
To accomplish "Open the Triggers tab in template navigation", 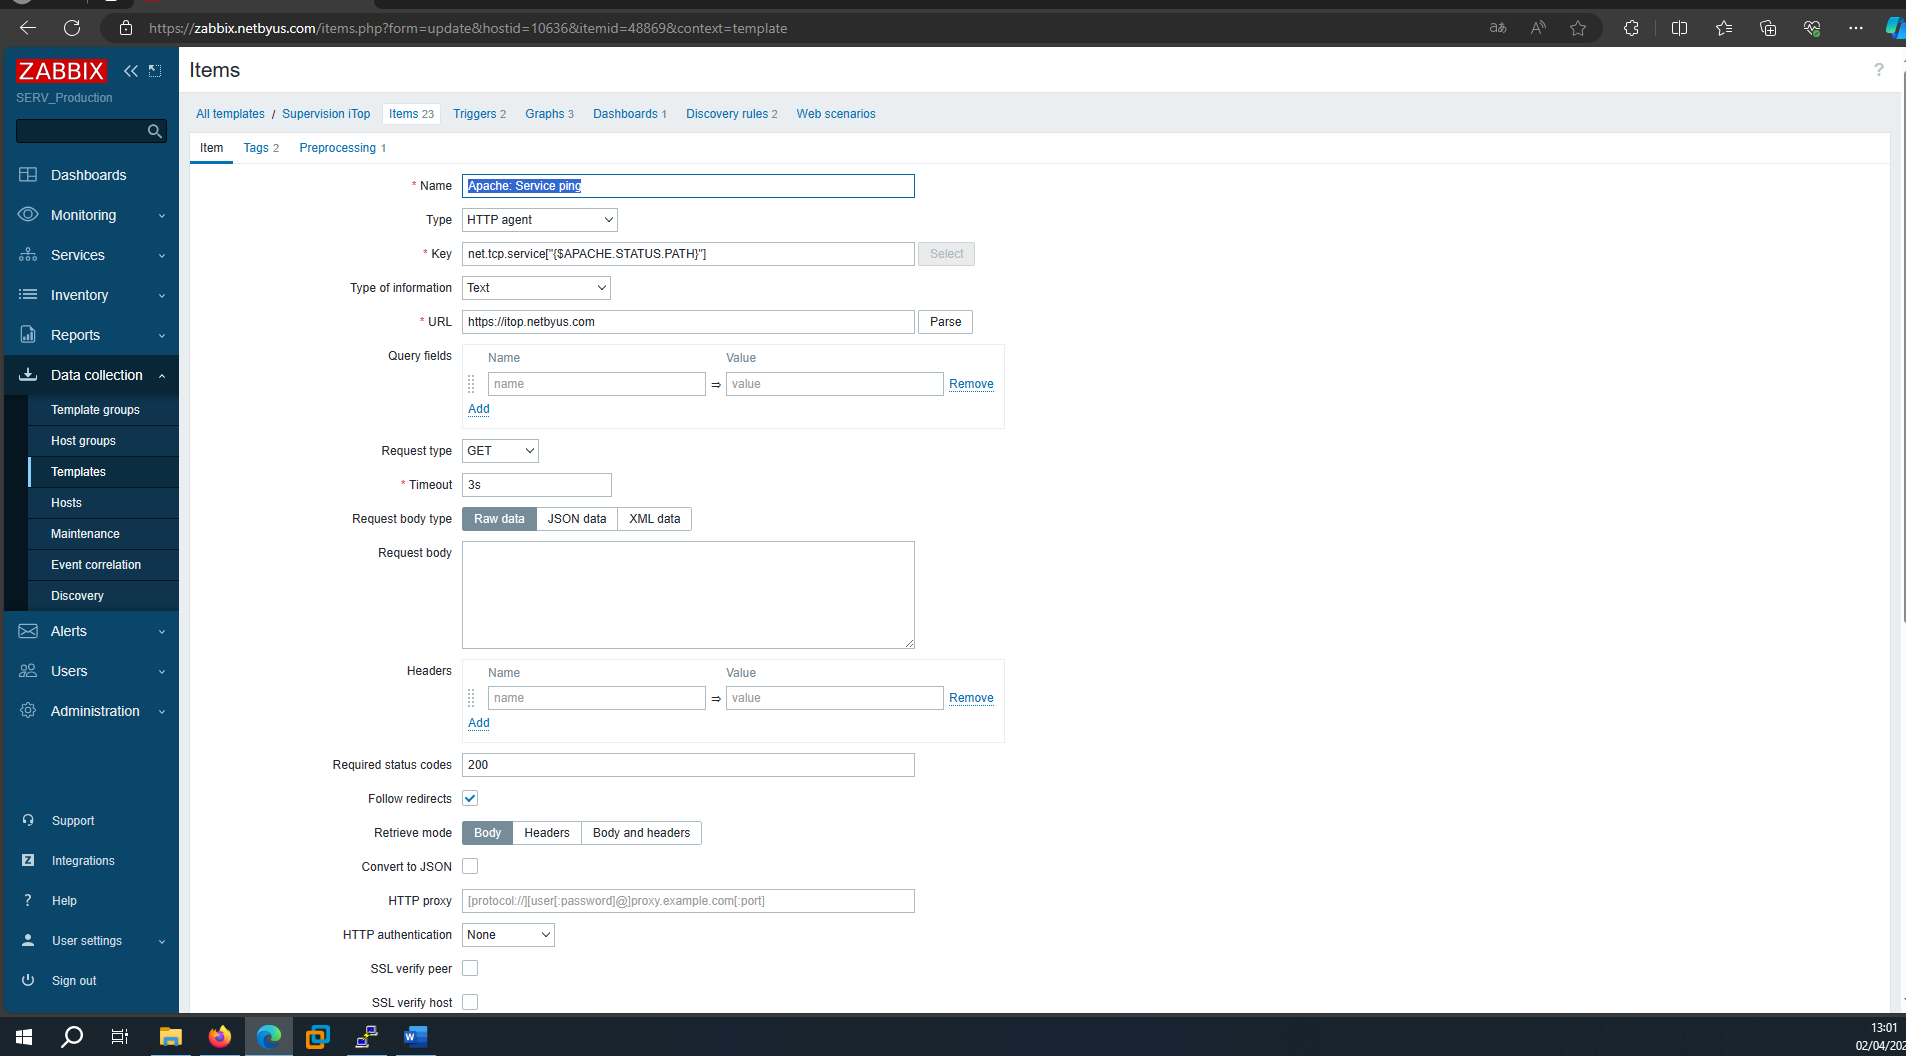I will (478, 114).
